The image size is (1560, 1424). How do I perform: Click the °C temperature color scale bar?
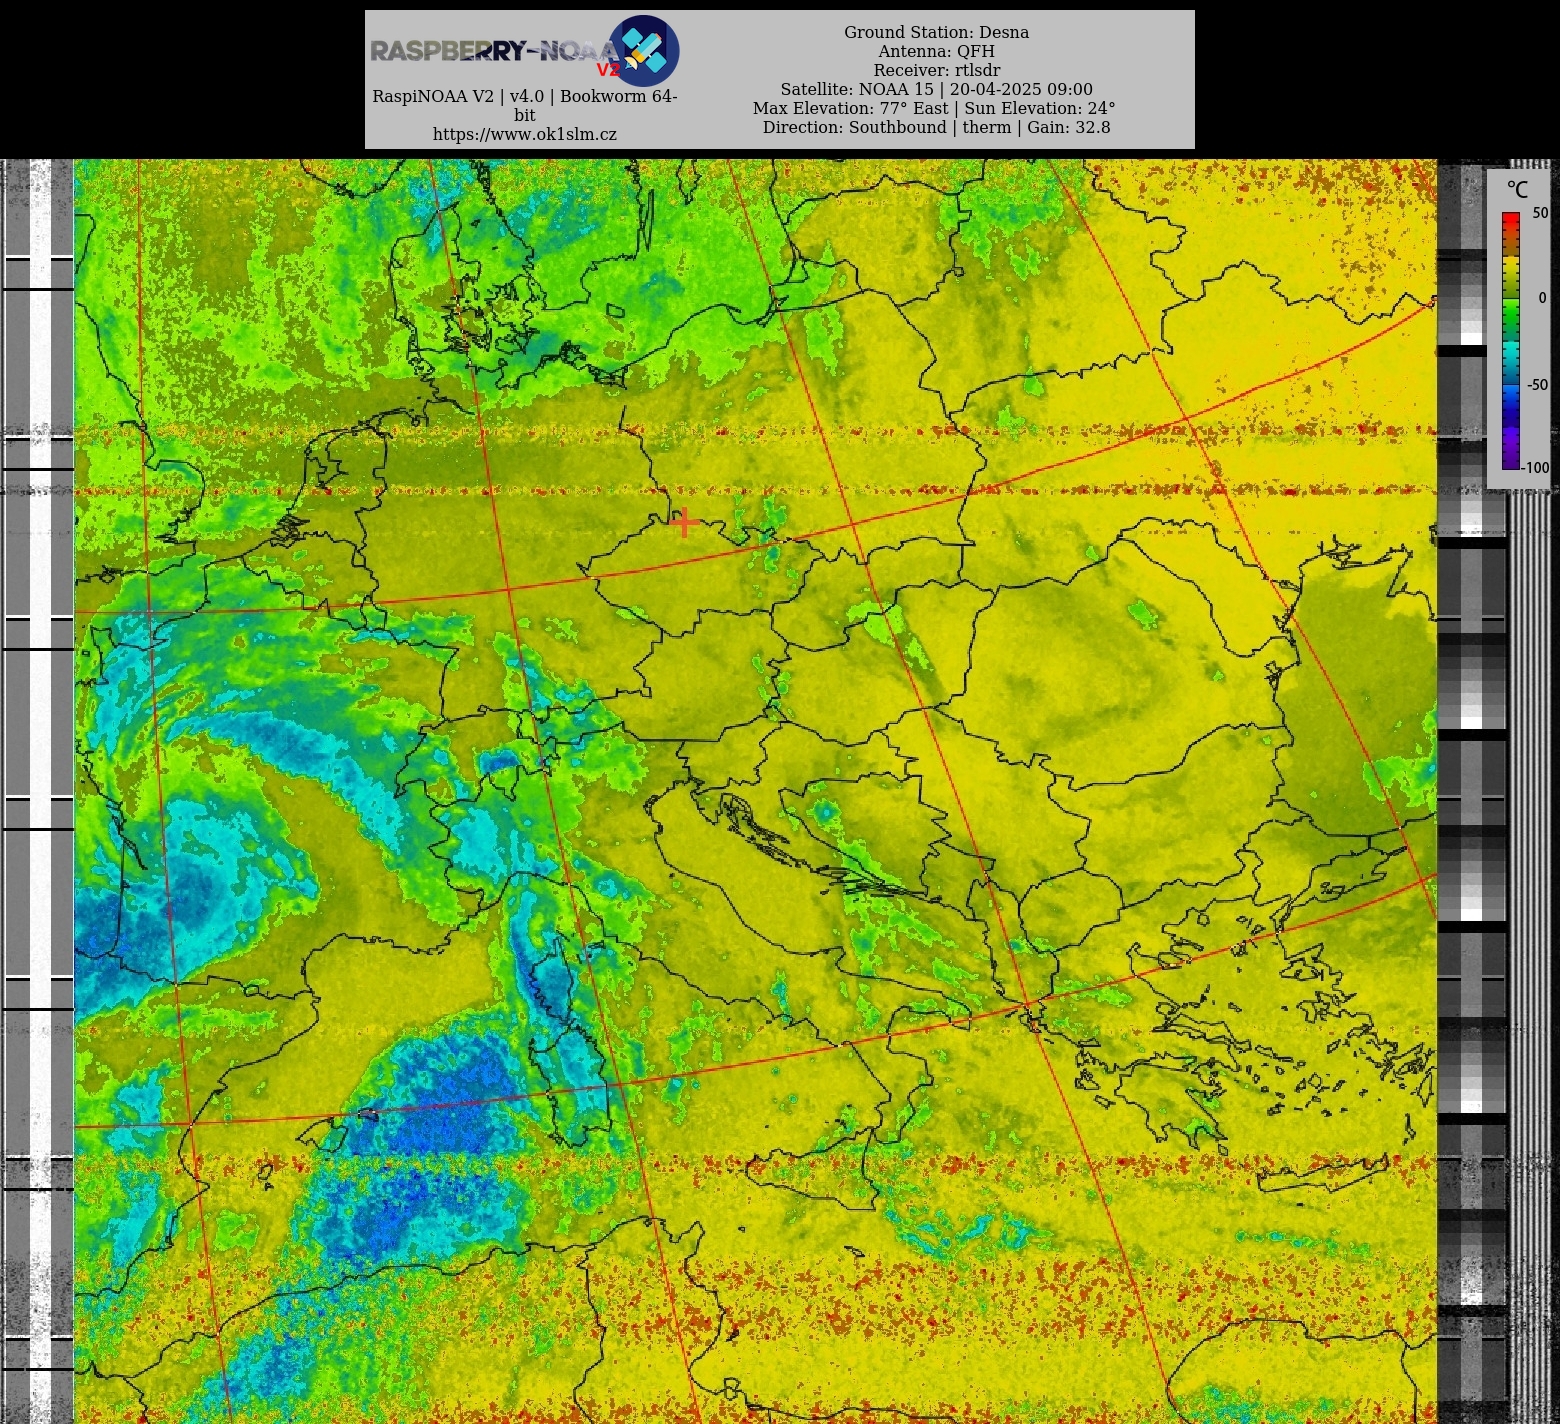[1510, 340]
